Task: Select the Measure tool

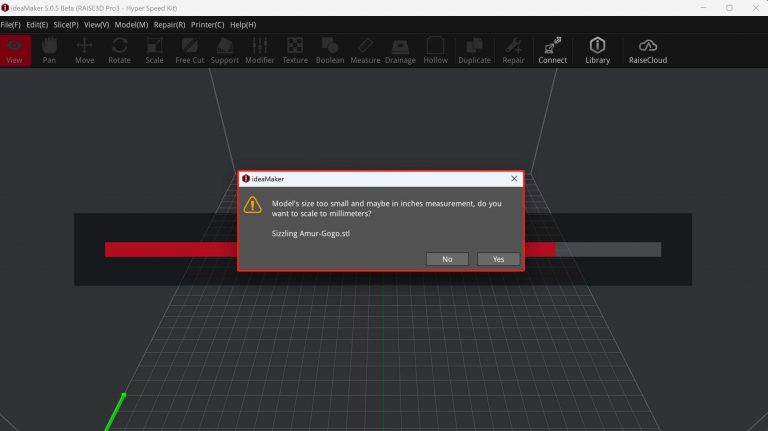Action: coord(365,50)
